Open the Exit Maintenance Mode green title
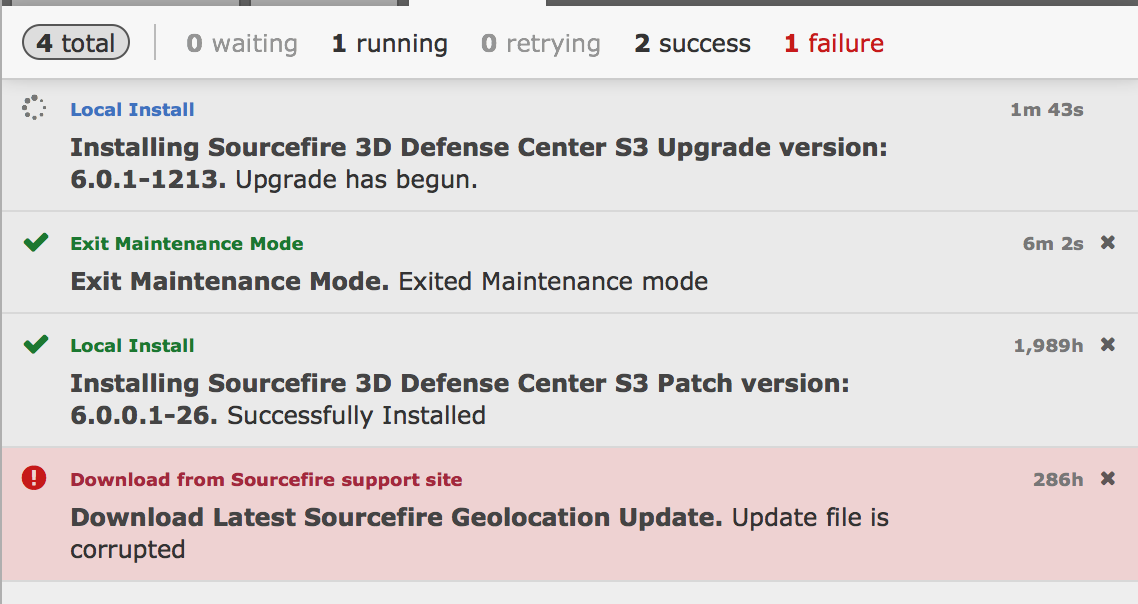This screenshot has width=1138, height=604. click(x=187, y=244)
